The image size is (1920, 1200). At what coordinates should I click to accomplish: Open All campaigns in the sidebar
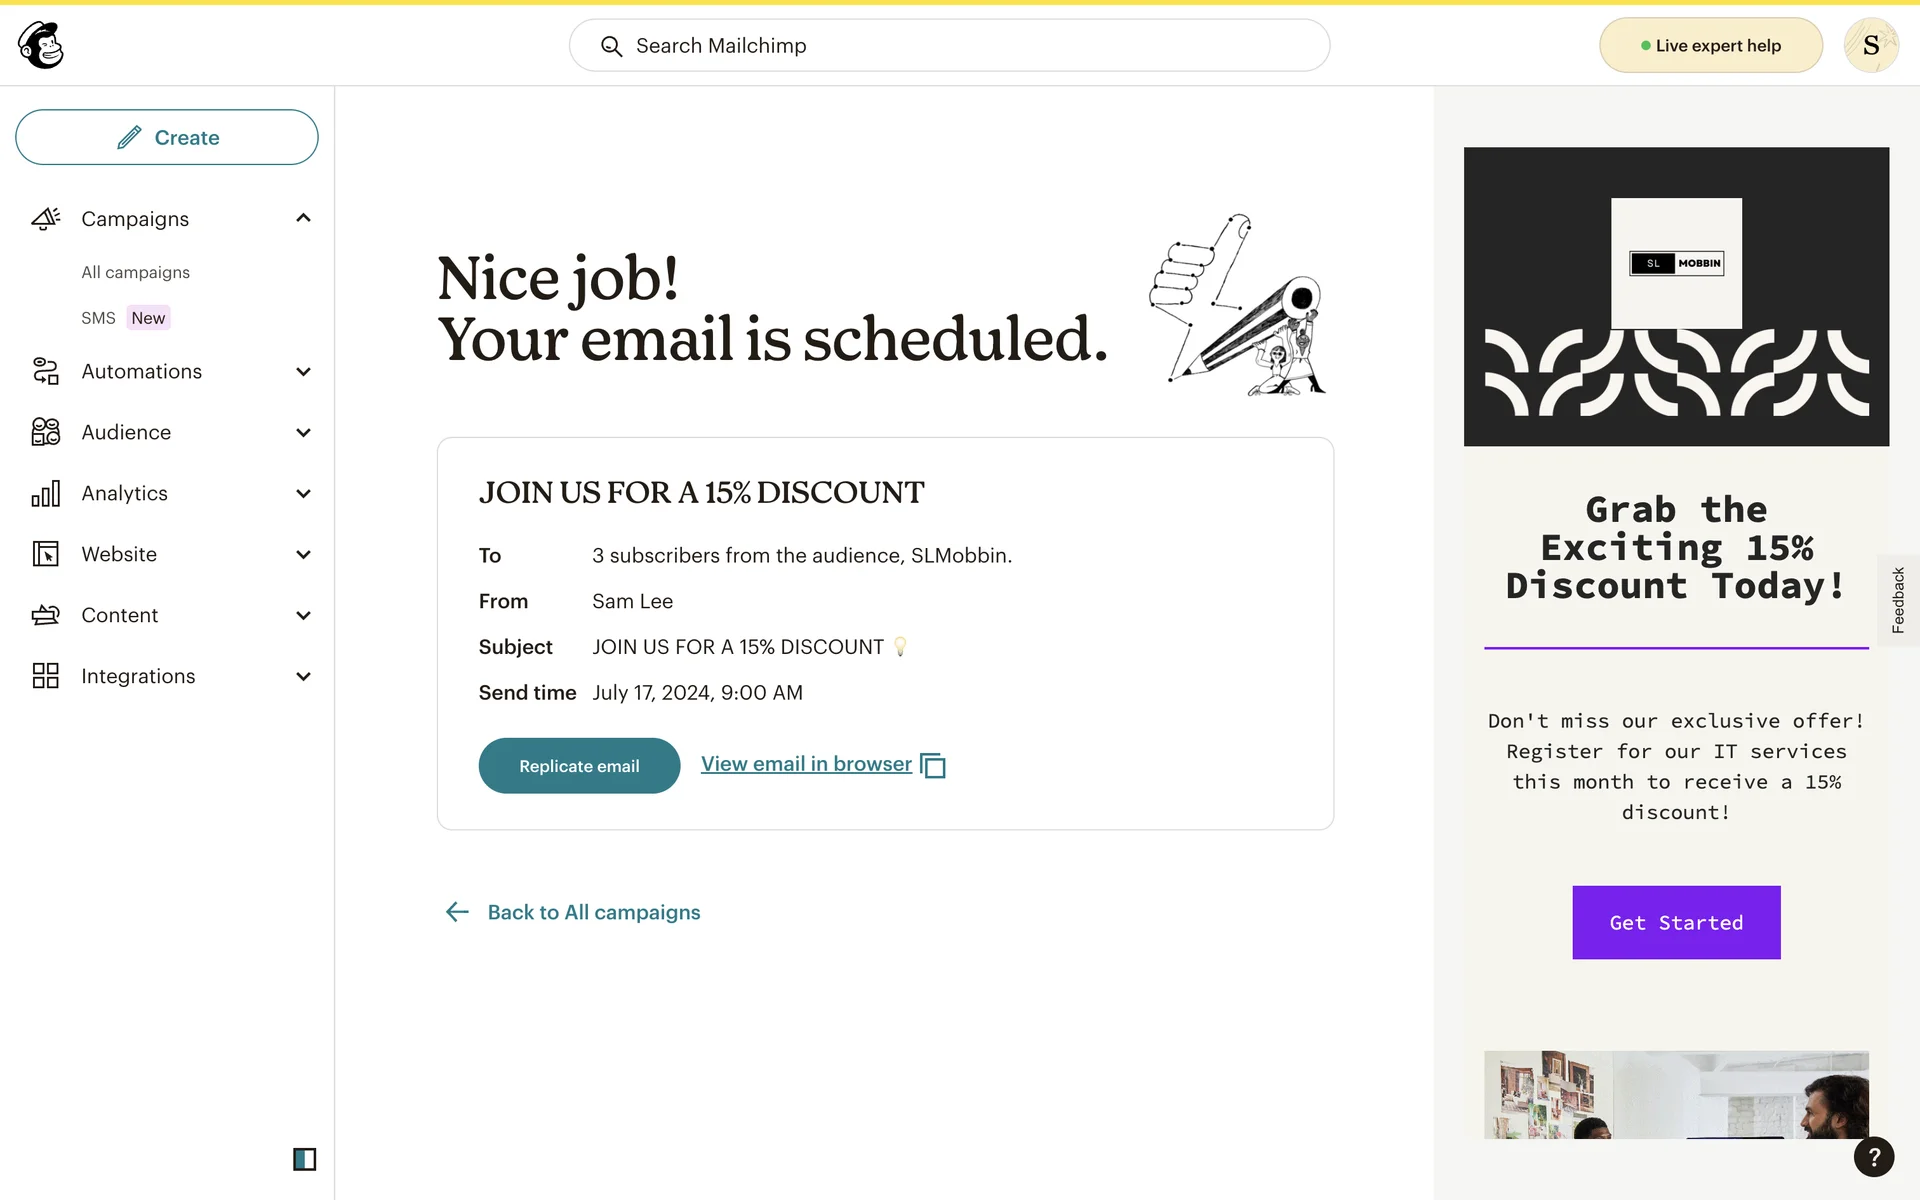pyautogui.click(x=135, y=272)
